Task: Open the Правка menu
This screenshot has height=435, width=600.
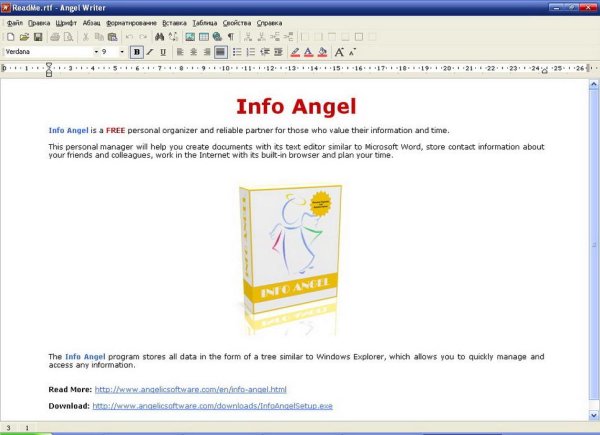Action: (x=39, y=23)
